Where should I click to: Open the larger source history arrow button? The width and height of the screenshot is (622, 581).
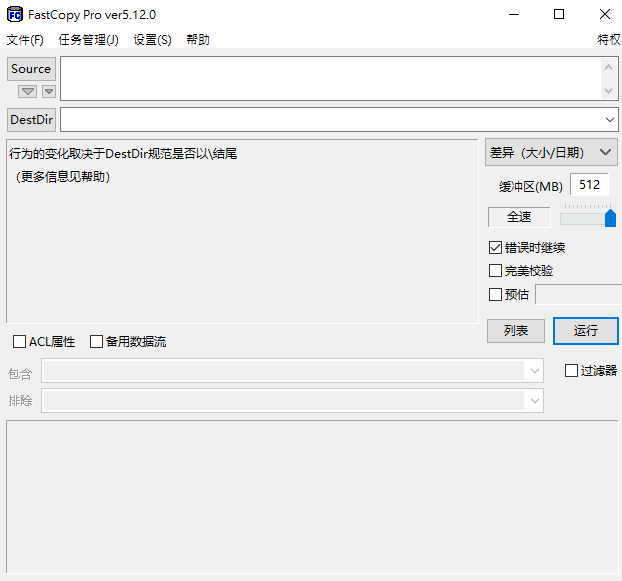[x=27, y=92]
